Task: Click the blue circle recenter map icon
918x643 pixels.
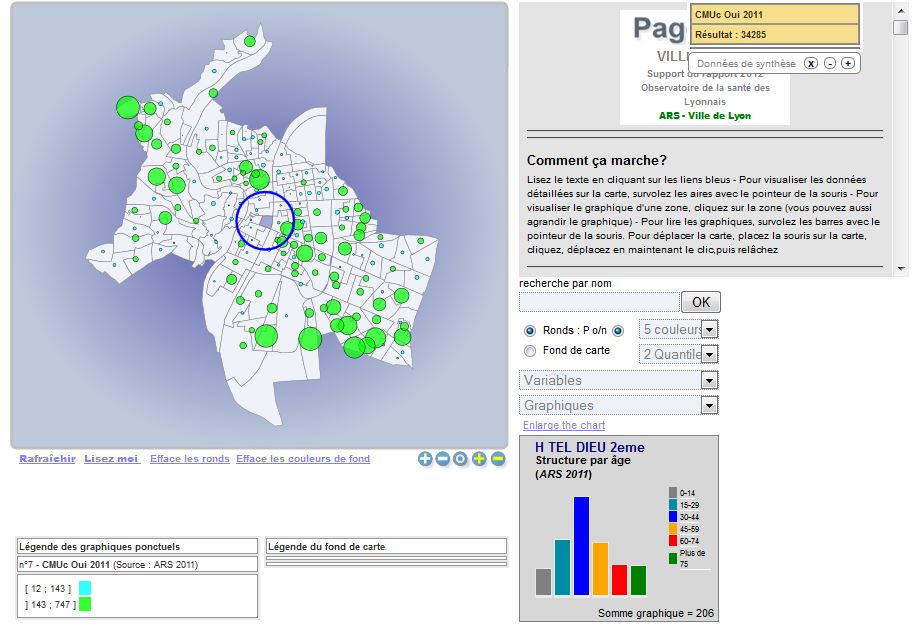Action: pyautogui.click(x=460, y=459)
